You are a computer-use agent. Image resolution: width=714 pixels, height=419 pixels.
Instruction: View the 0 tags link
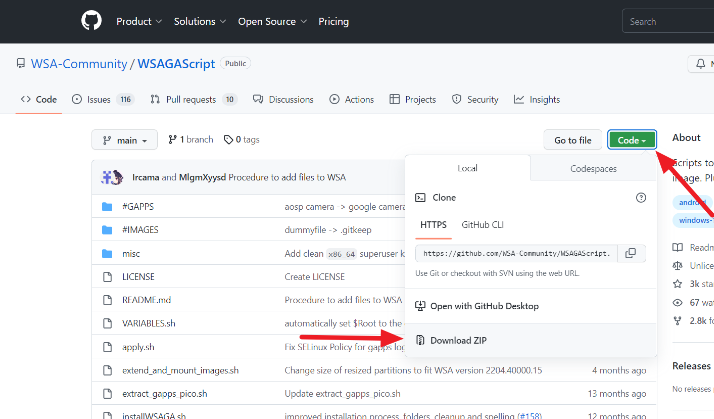point(241,139)
